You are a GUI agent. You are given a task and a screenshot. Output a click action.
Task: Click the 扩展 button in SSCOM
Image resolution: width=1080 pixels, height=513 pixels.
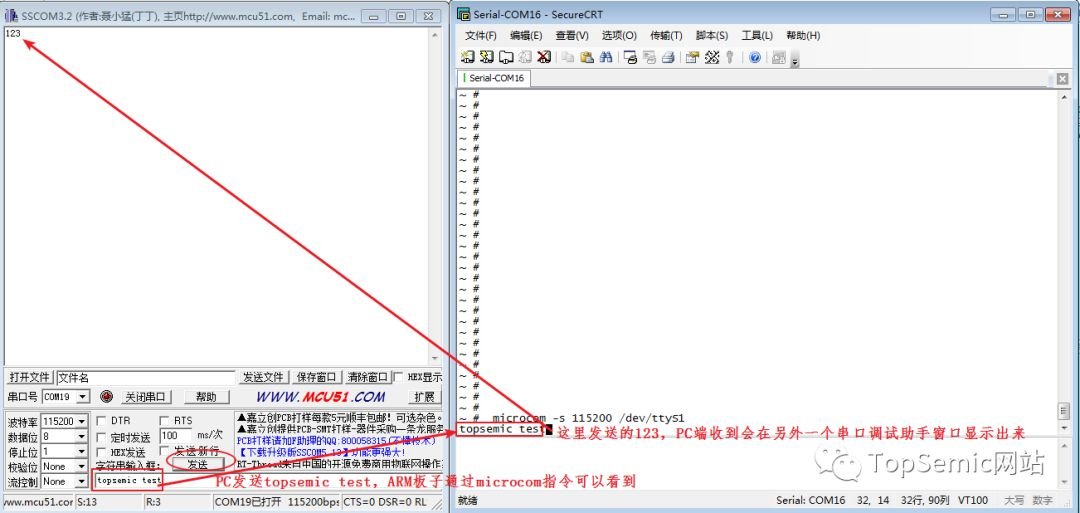pyautogui.click(x=424, y=397)
